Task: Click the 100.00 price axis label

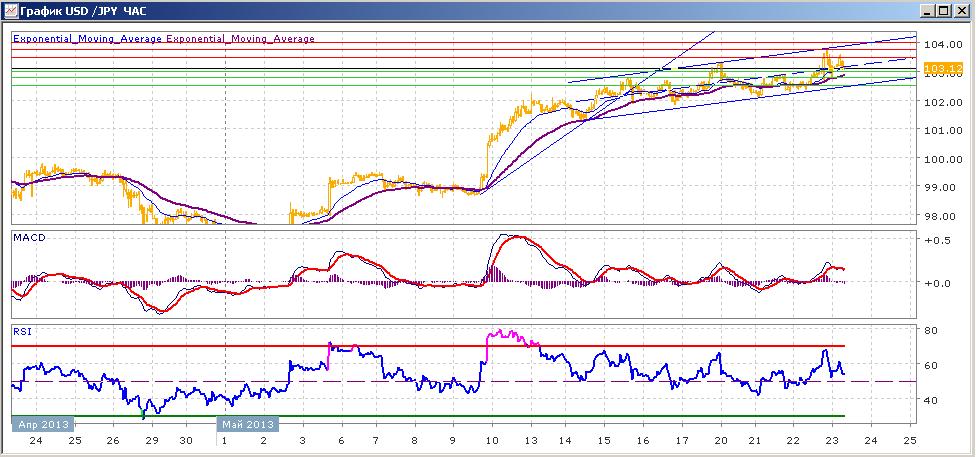Action: click(944, 159)
